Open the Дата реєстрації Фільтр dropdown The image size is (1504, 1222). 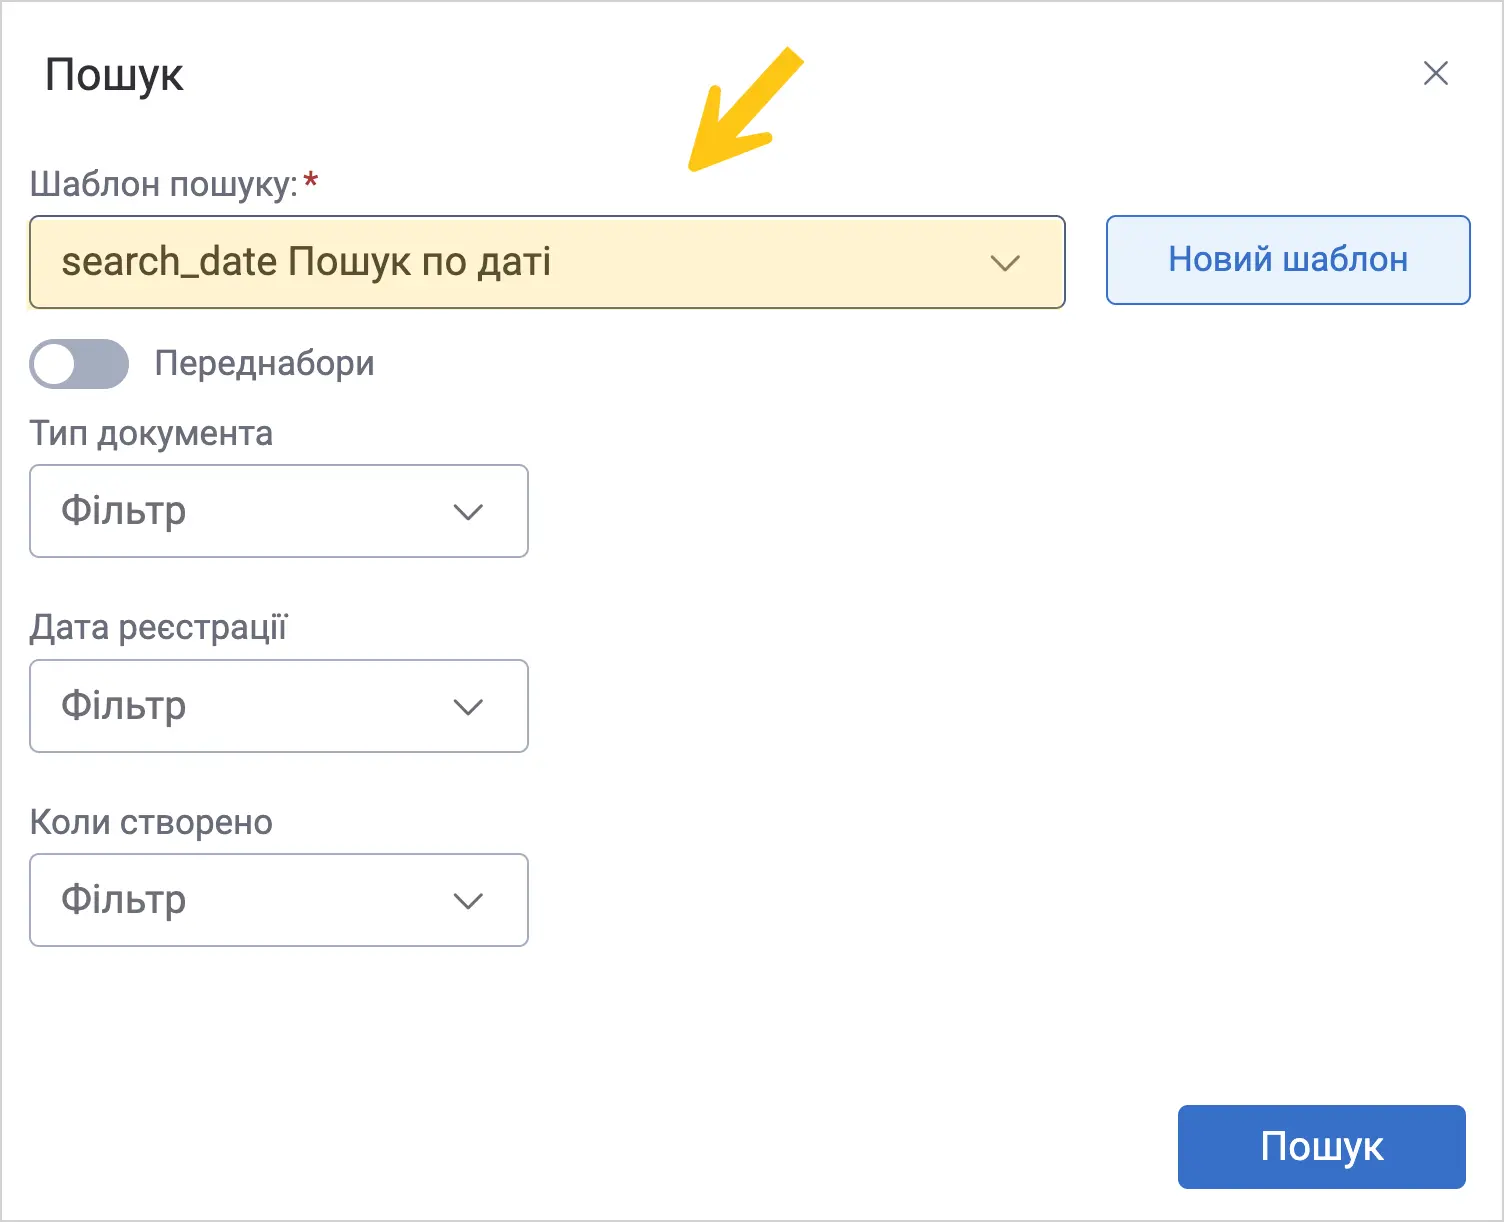pos(279,706)
